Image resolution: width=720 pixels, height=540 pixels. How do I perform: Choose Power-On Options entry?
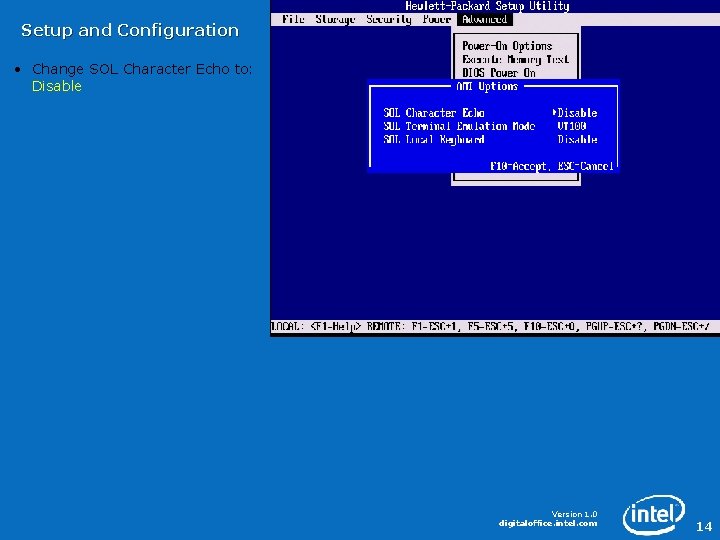pos(507,46)
